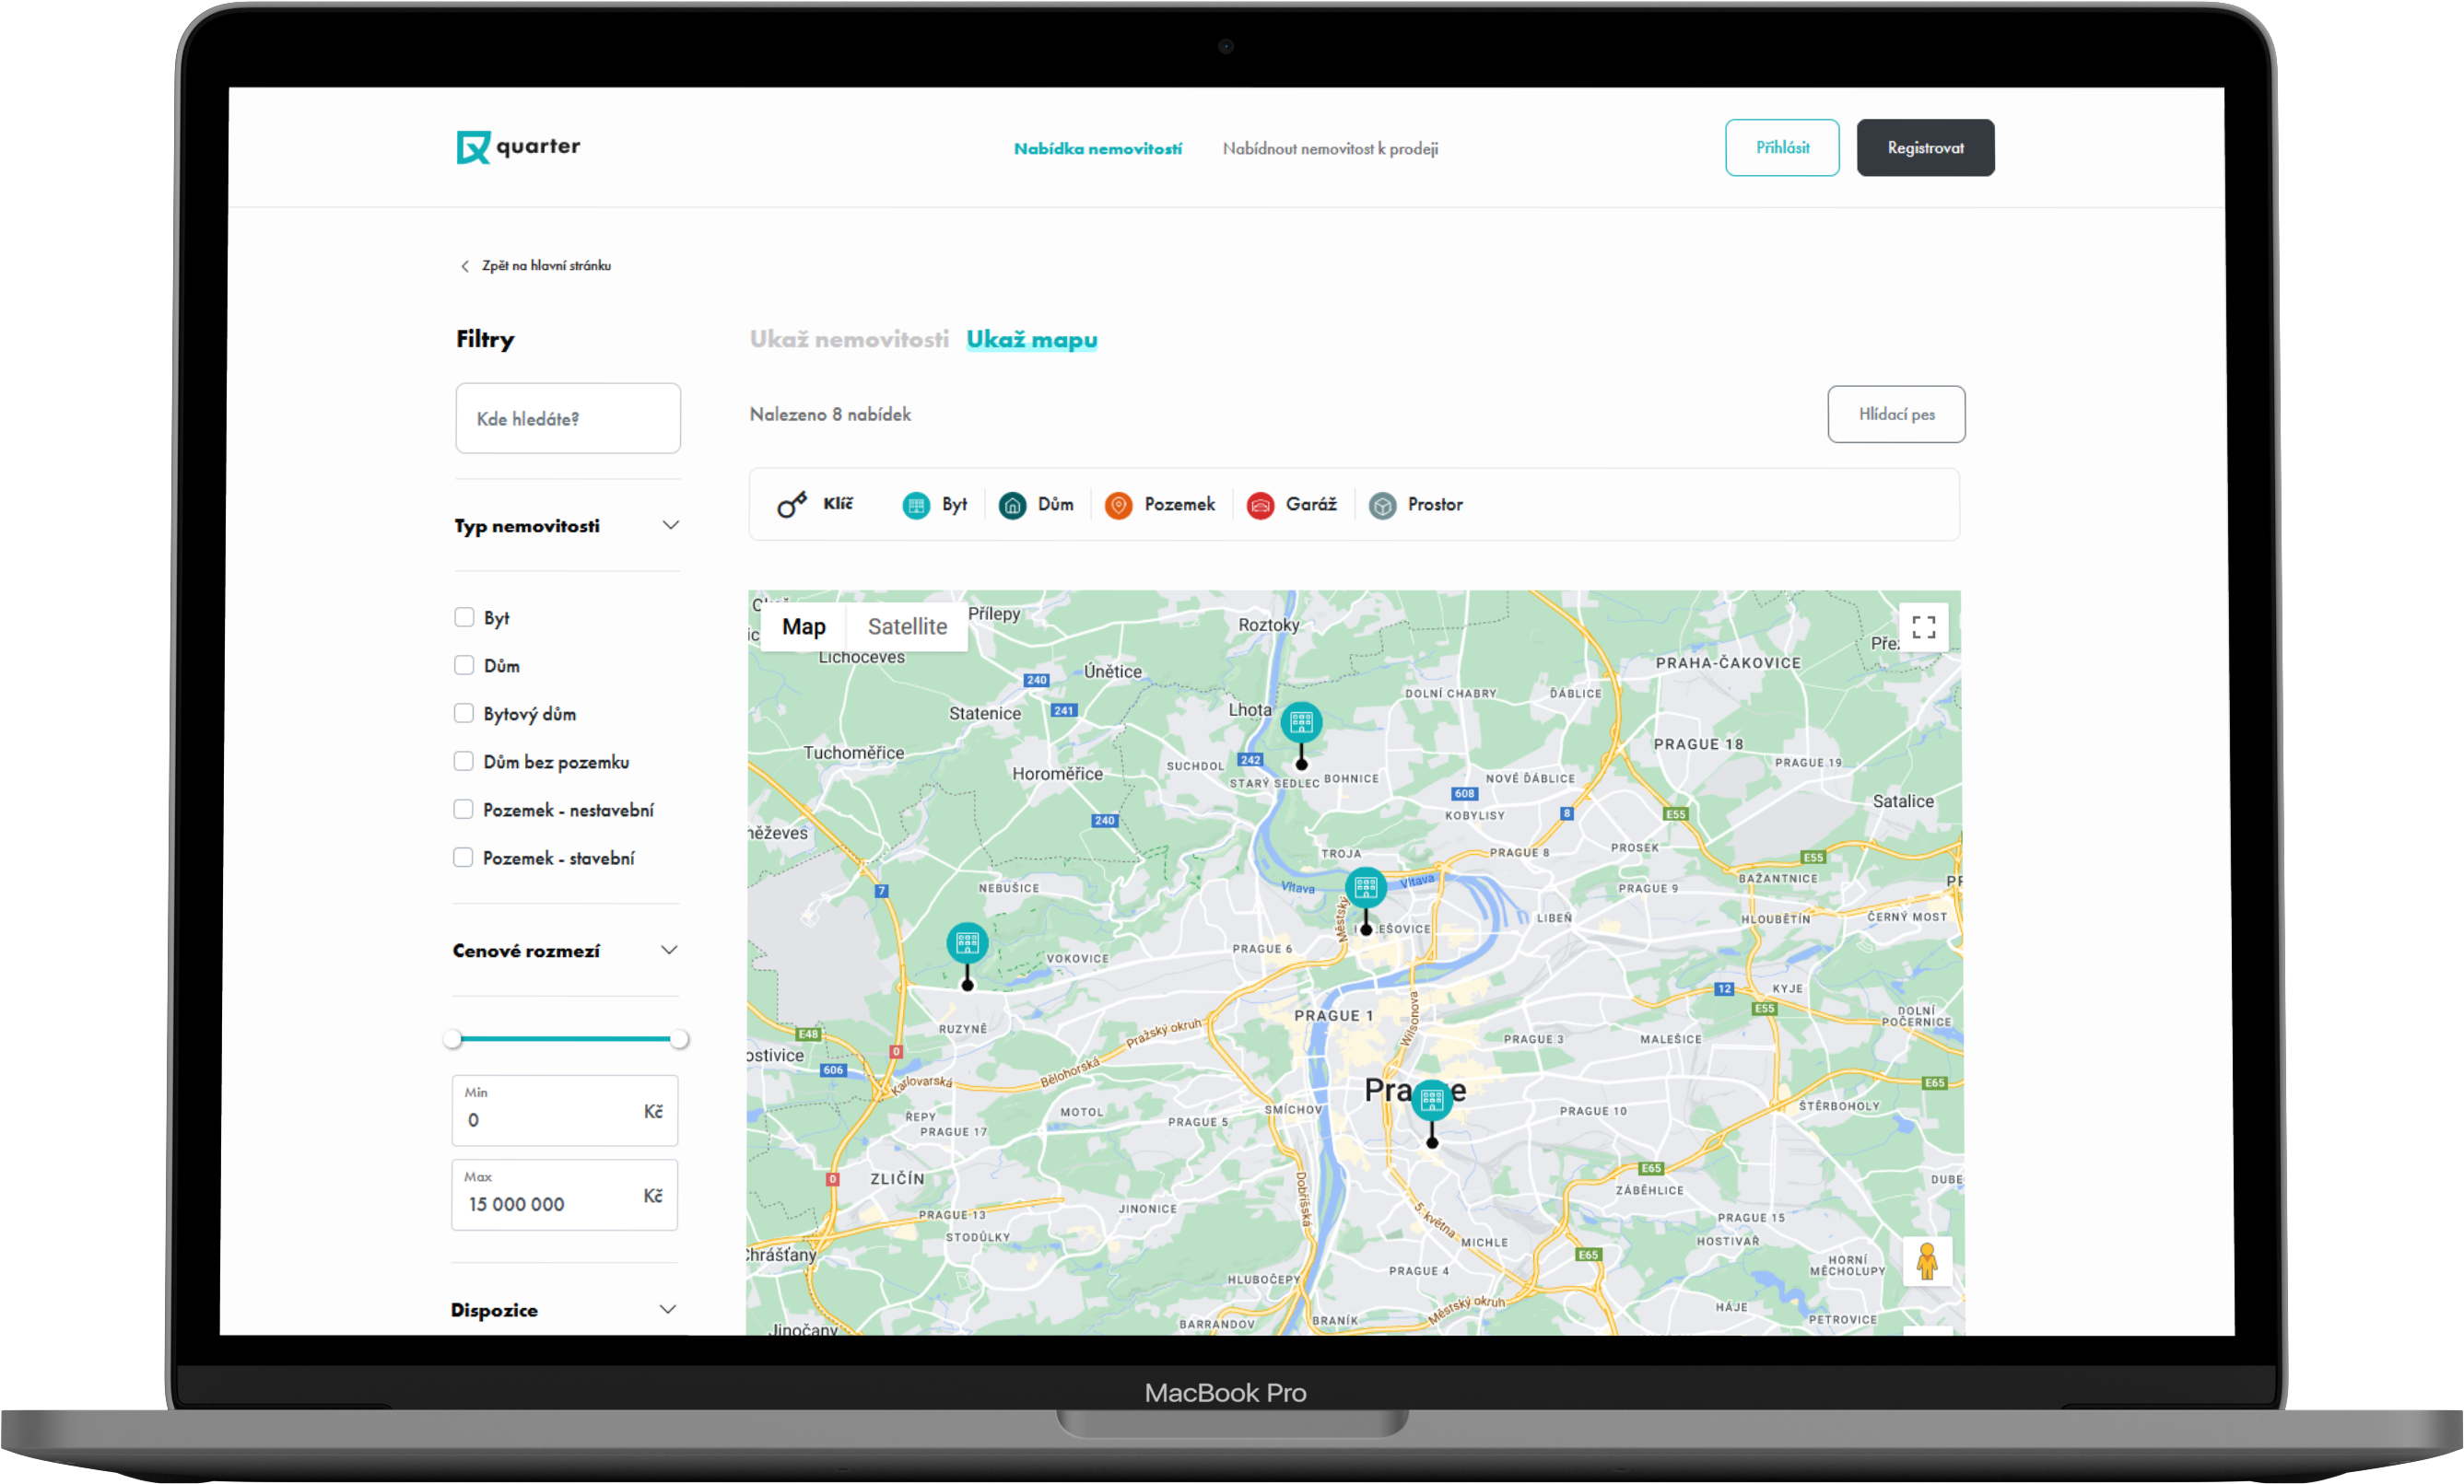Switch to Ukaž nemovitosti tab
This screenshot has width=2464, height=1484.
pyautogui.click(x=848, y=339)
